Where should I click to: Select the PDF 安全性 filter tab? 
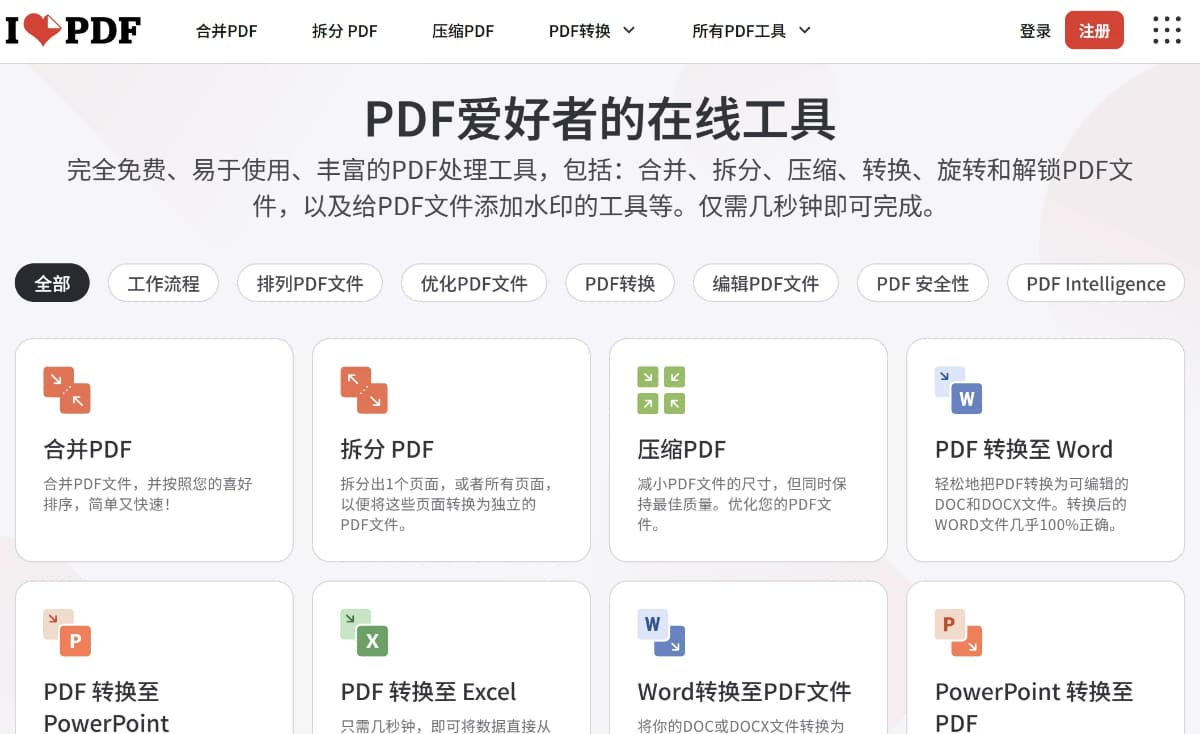coord(923,283)
